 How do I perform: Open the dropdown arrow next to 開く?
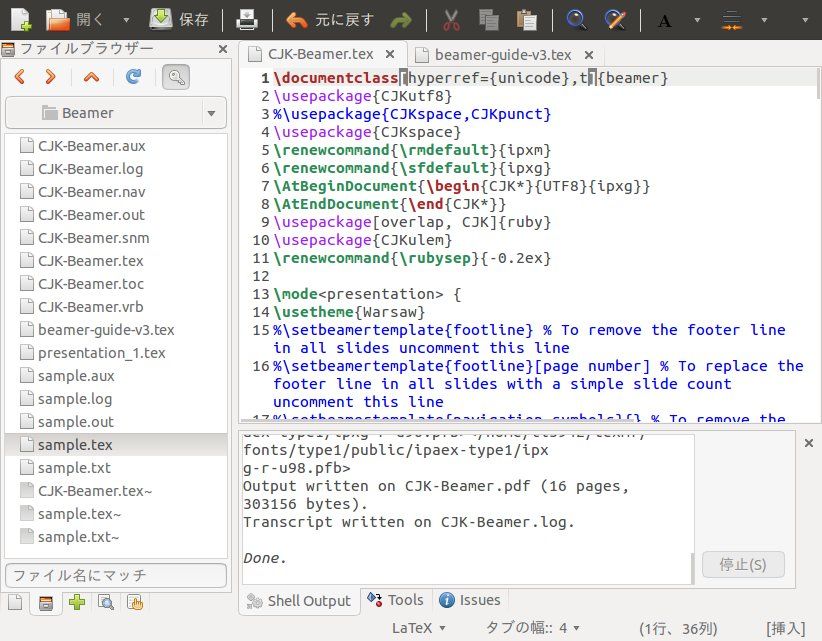tap(125, 19)
